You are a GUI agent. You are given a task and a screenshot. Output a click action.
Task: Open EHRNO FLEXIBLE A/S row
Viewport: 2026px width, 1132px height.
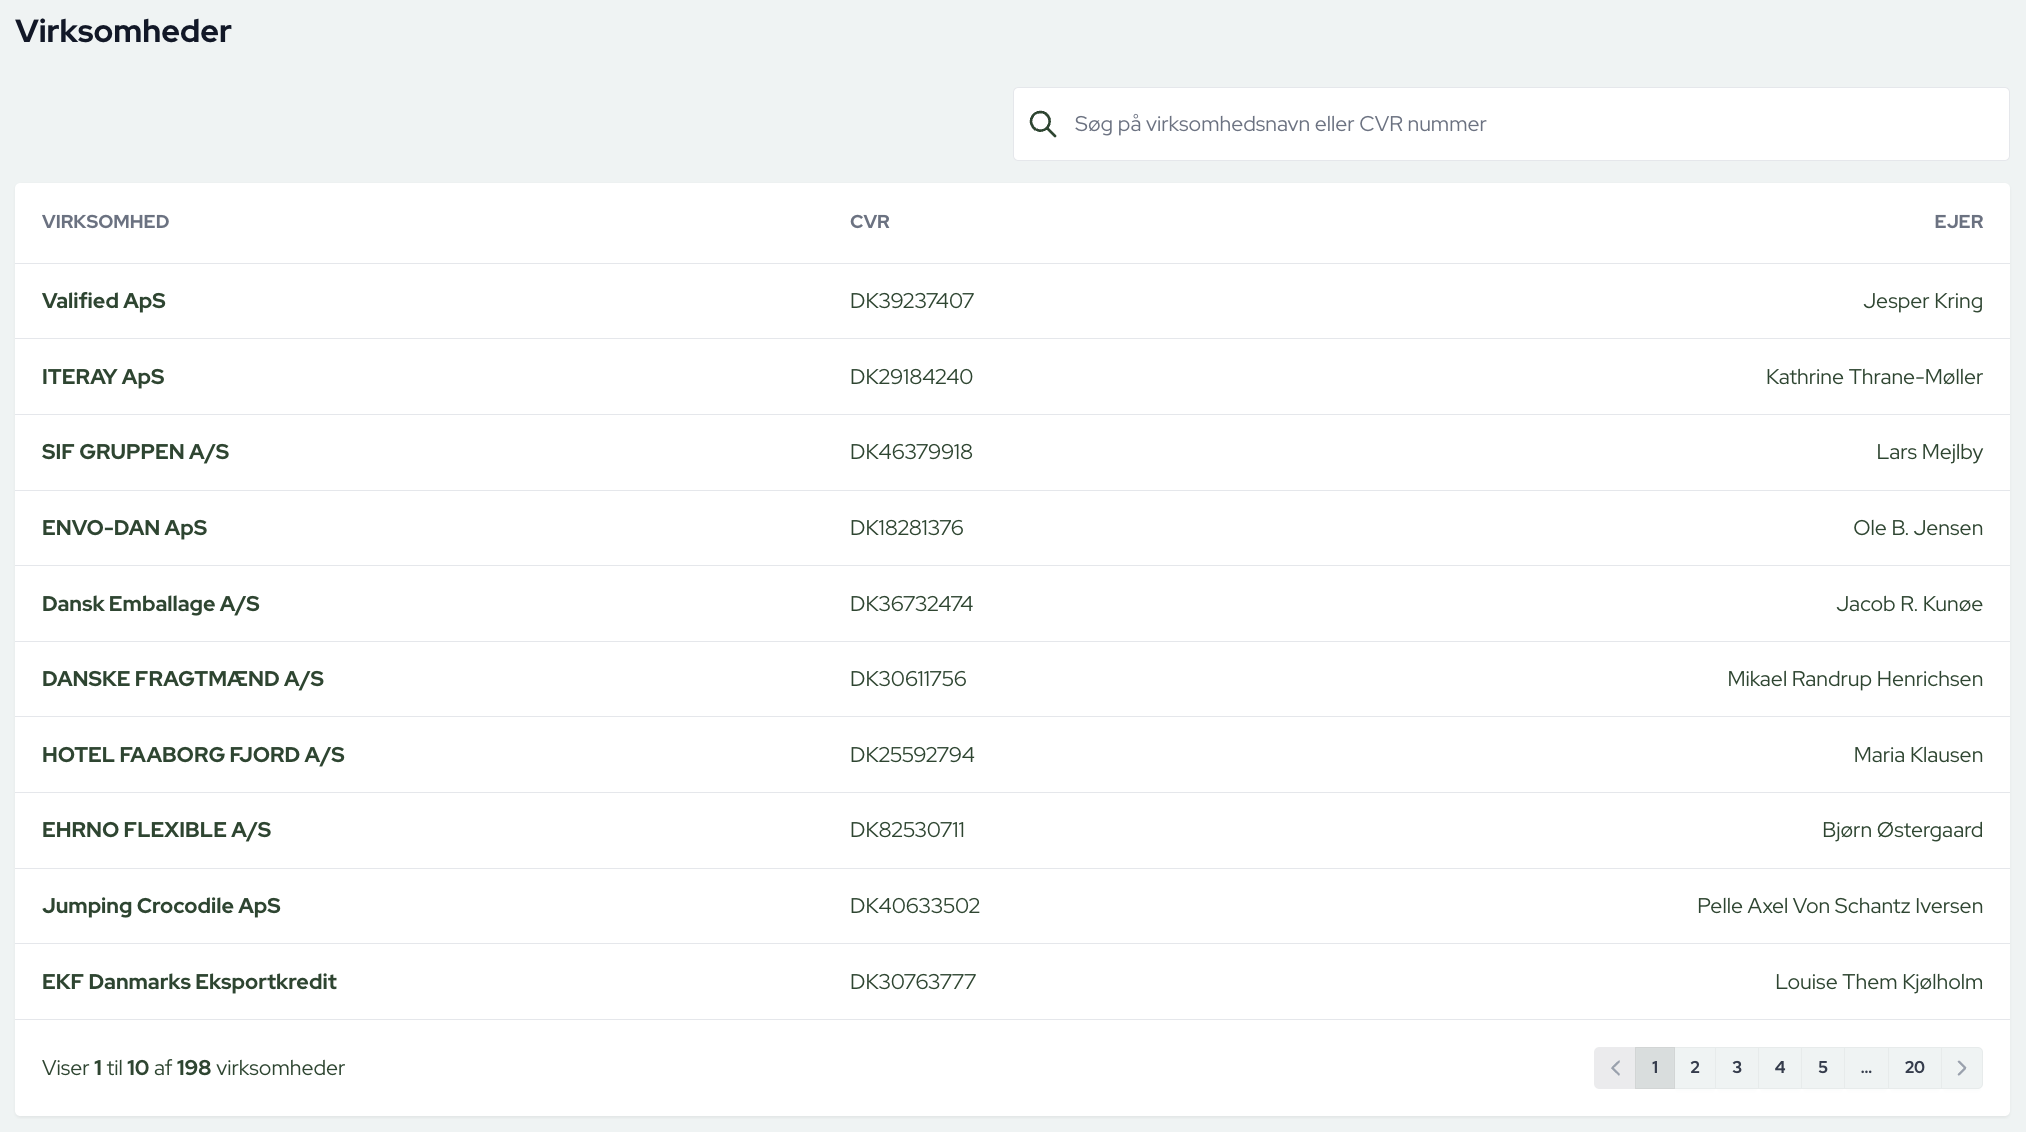156,830
